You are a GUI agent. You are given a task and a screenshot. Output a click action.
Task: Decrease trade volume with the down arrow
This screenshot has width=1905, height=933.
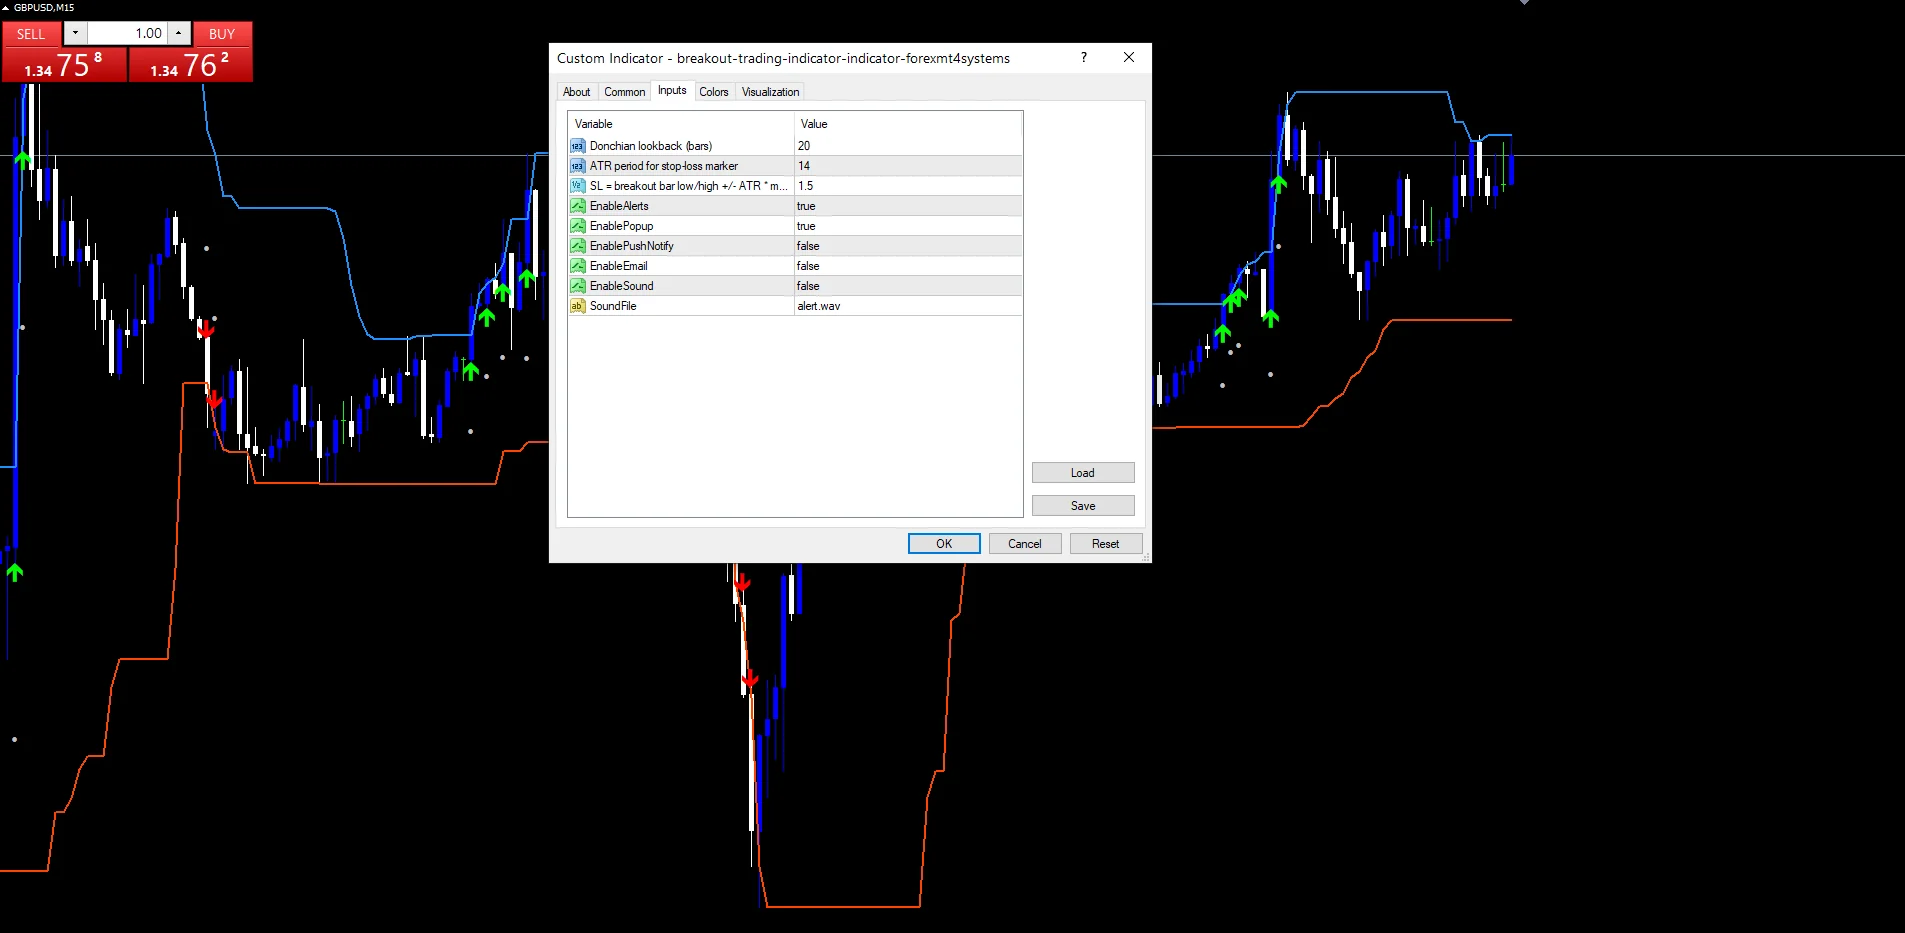pyautogui.click(x=75, y=33)
